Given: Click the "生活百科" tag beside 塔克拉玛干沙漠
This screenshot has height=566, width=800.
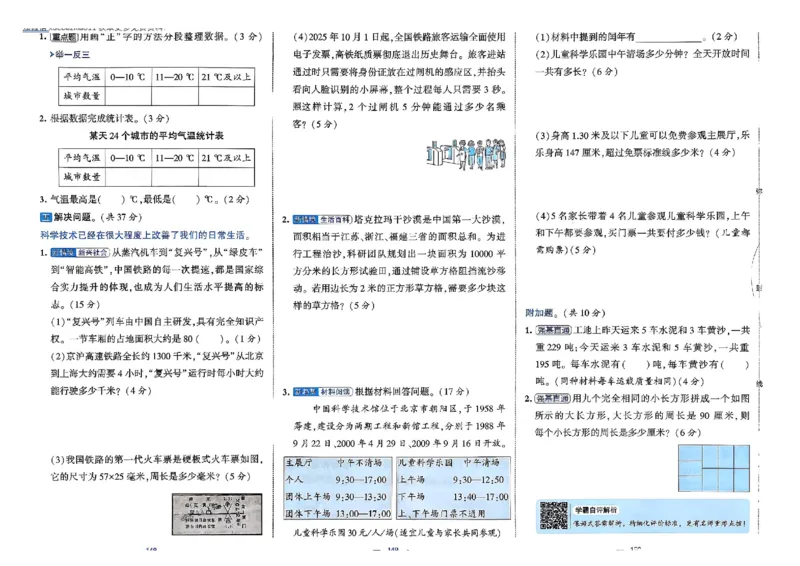Looking at the screenshot, I should [x=335, y=219].
